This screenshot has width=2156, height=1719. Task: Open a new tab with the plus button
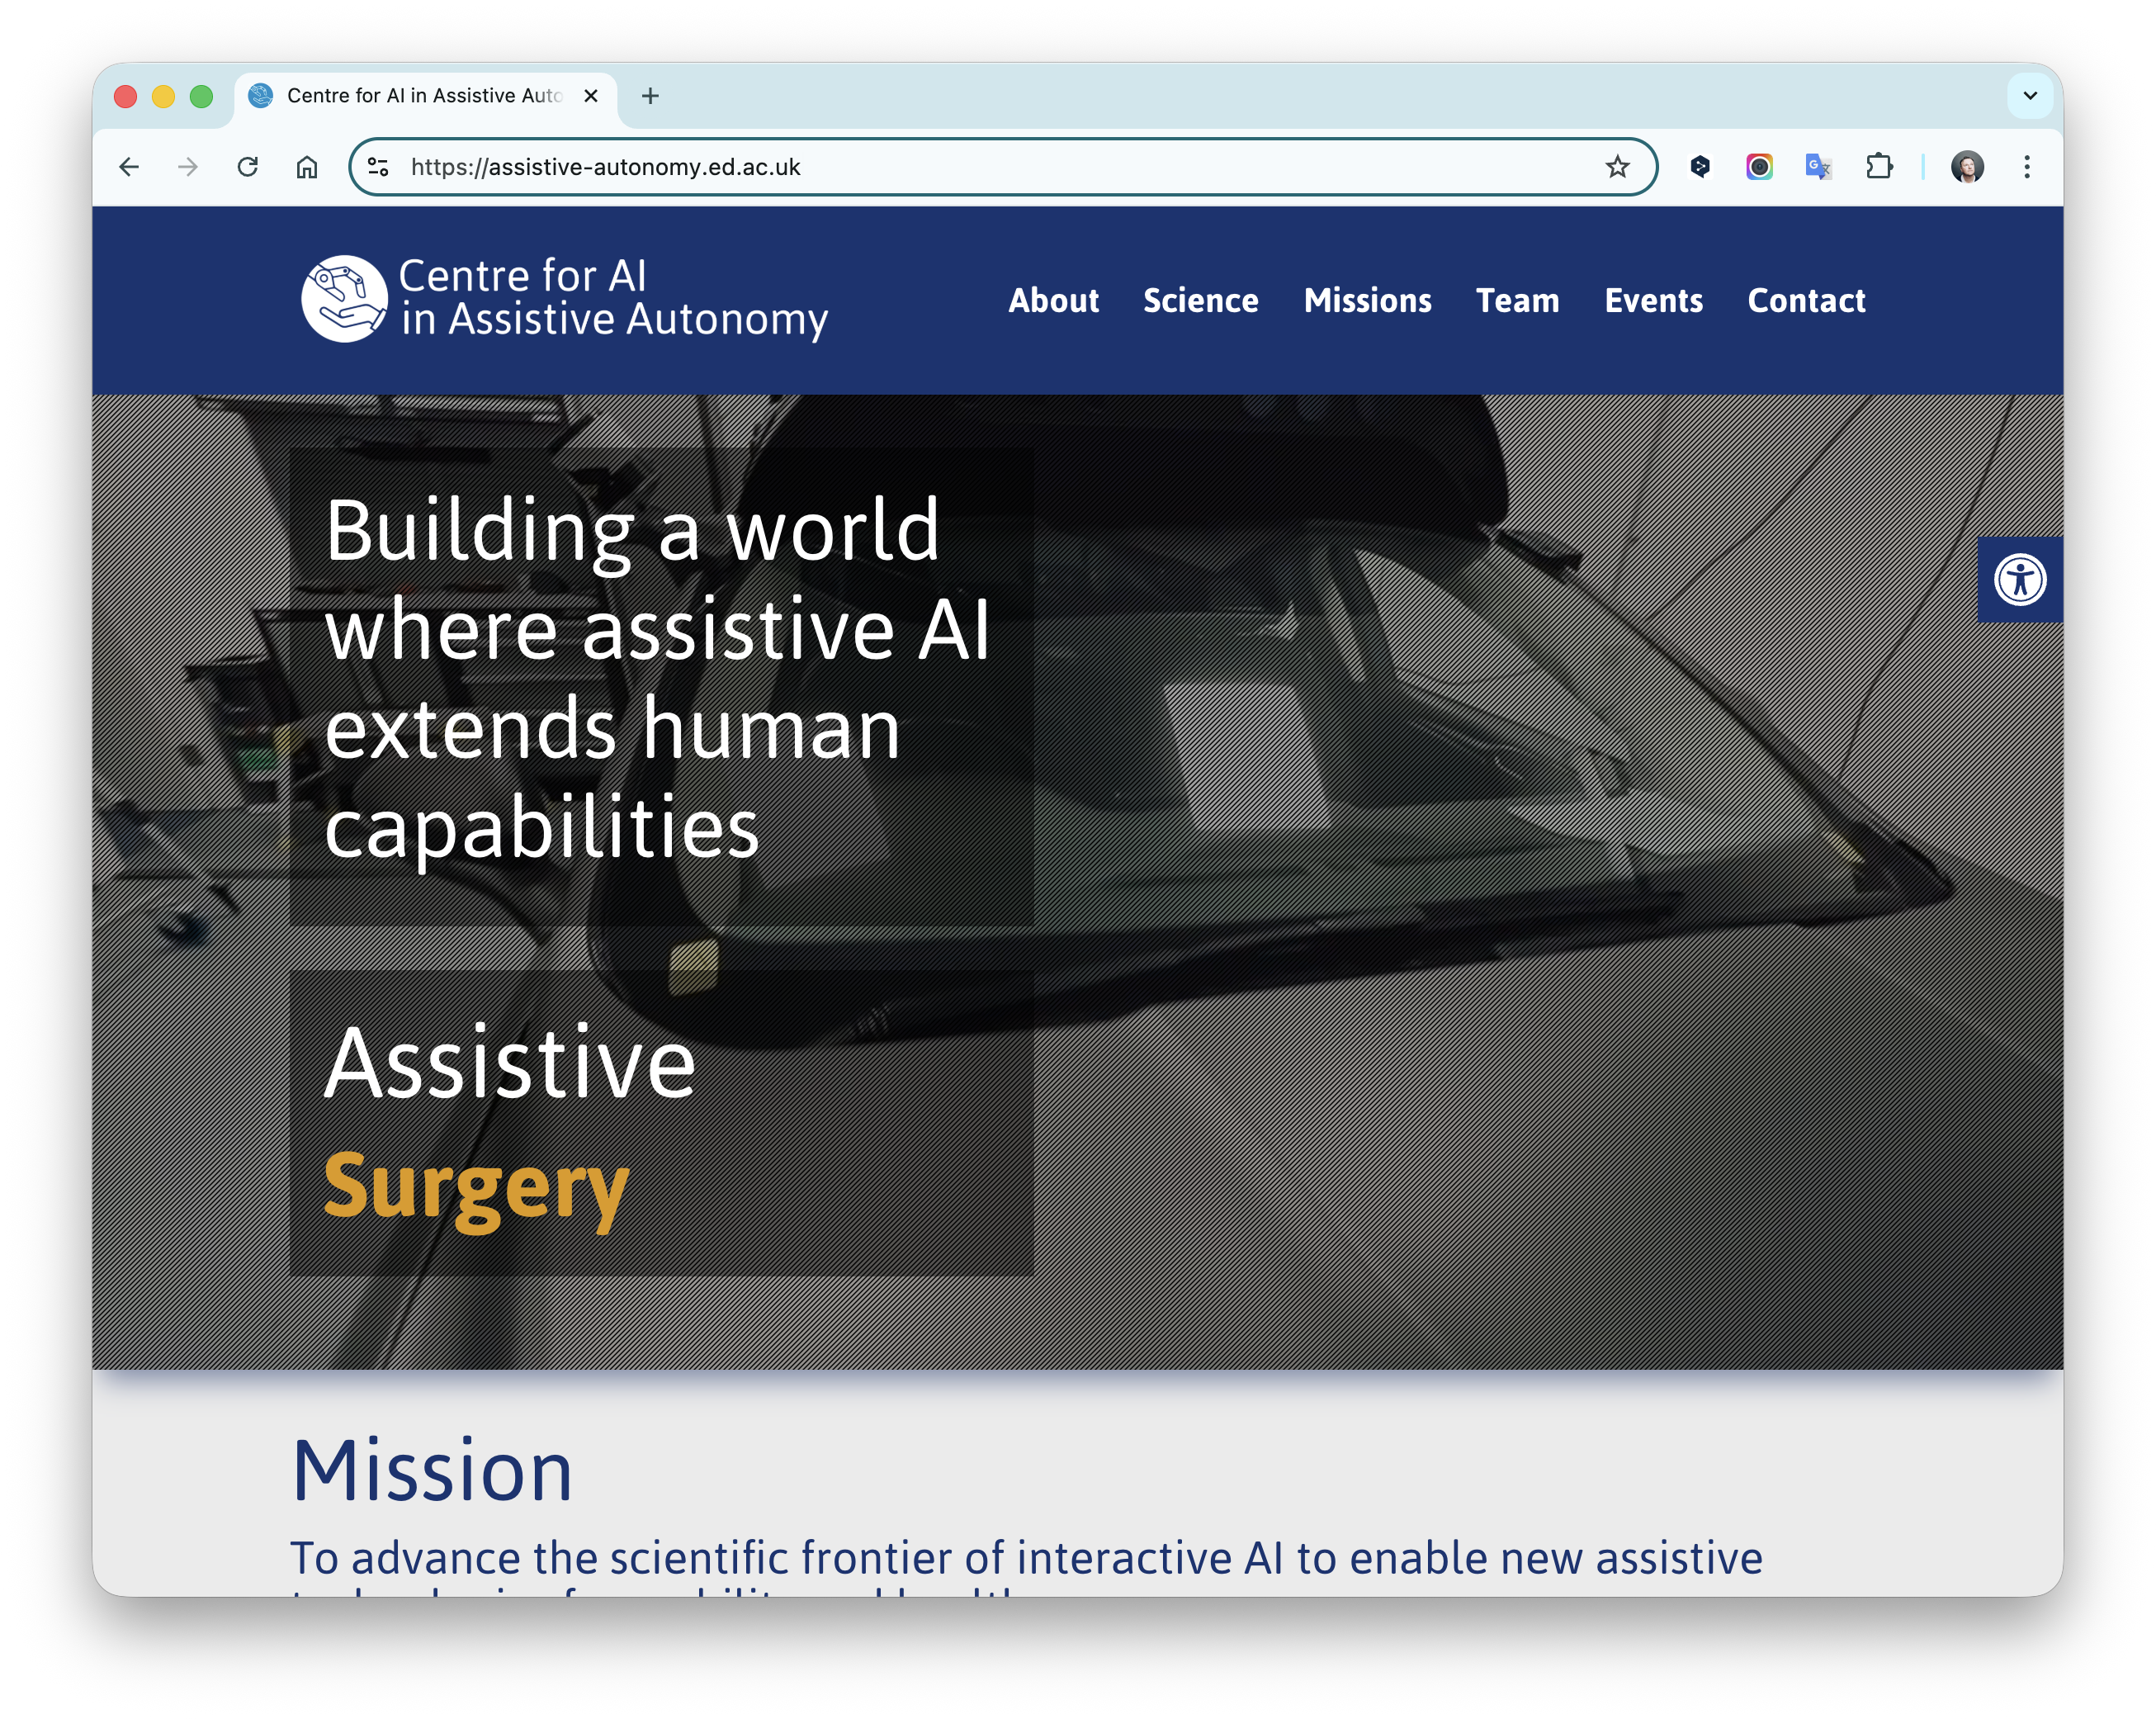[x=650, y=96]
